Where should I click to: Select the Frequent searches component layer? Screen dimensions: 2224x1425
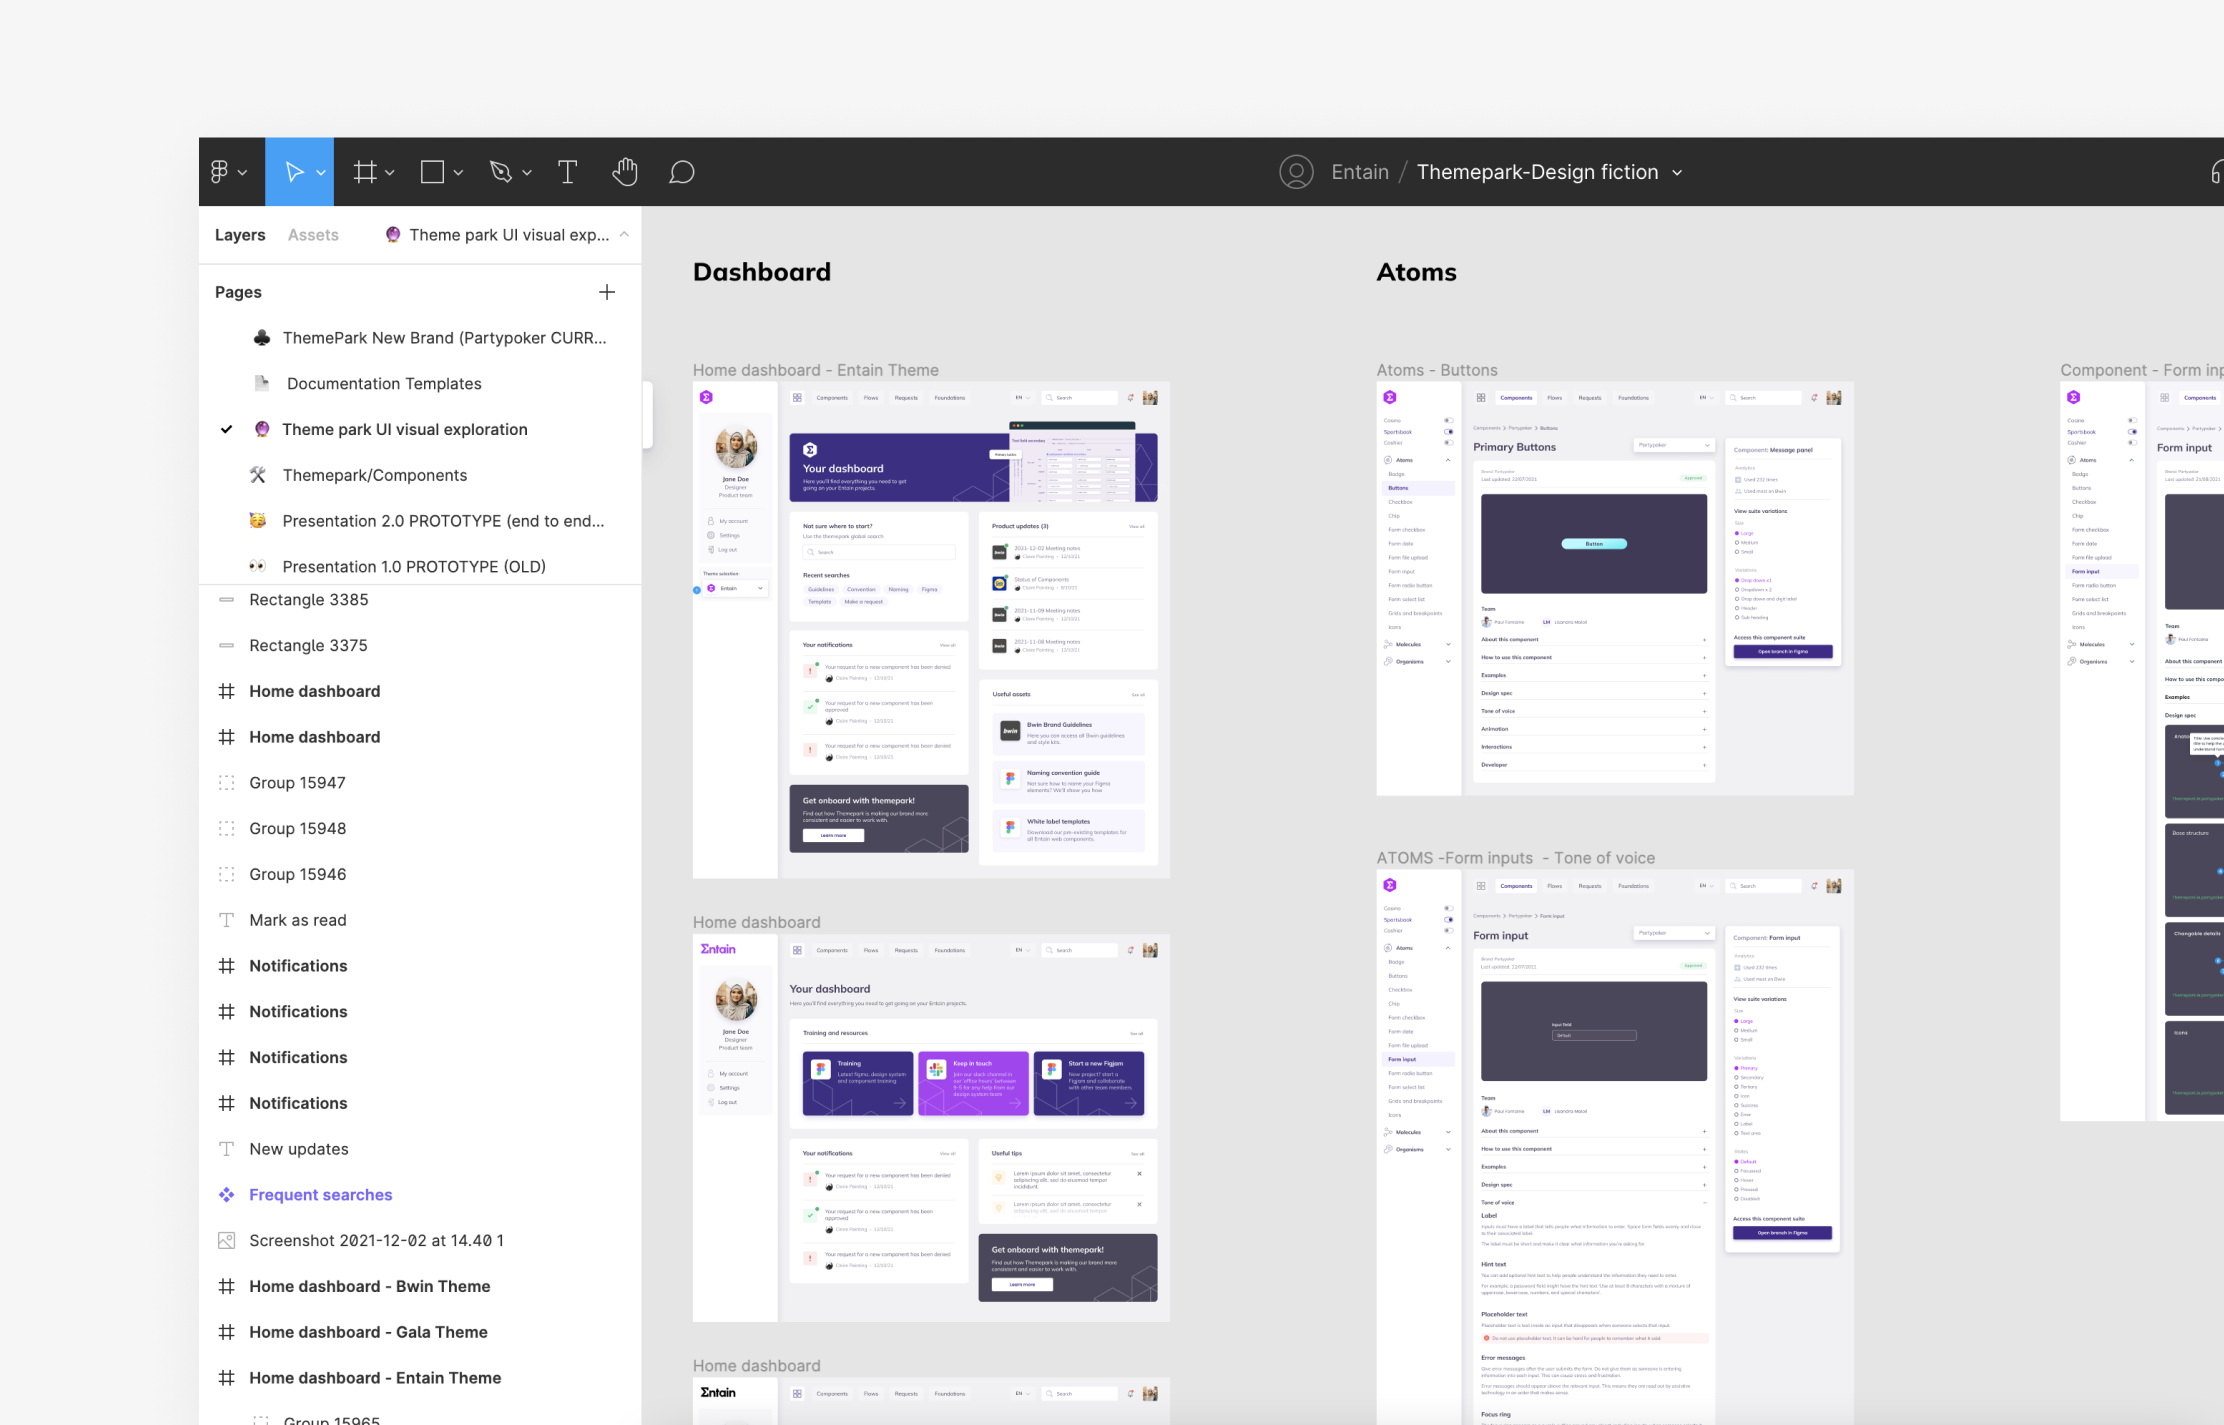pos(320,1195)
